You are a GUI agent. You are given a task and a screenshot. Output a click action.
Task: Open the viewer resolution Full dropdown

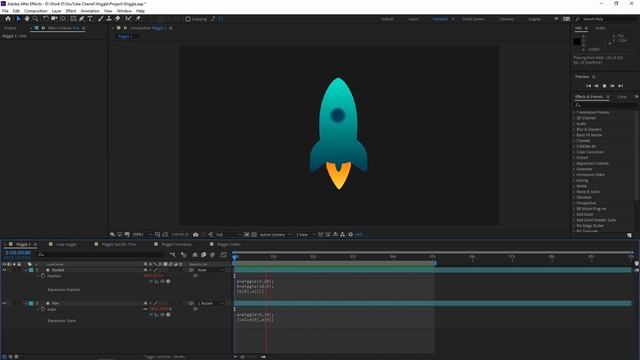(228, 235)
